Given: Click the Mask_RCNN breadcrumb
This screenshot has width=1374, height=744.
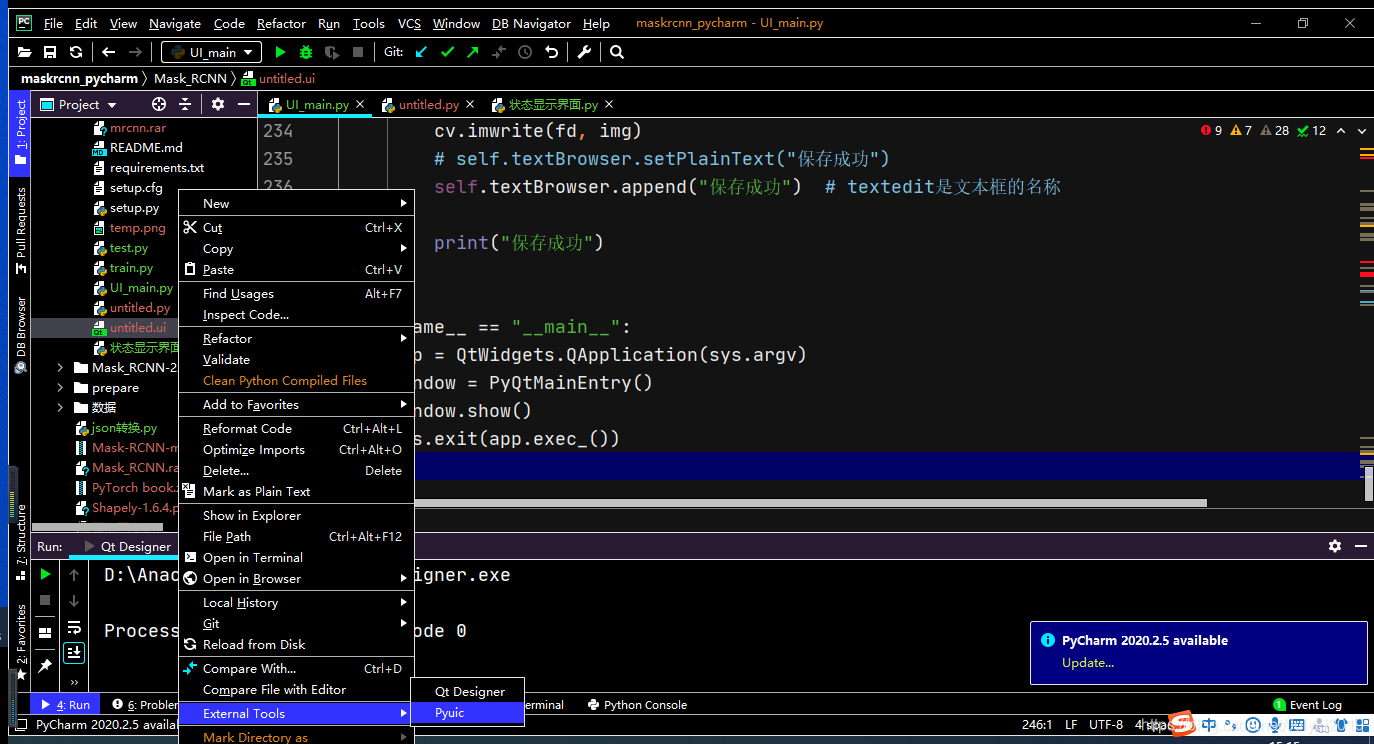Looking at the screenshot, I should pyautogui.click(x=190, y=78).
